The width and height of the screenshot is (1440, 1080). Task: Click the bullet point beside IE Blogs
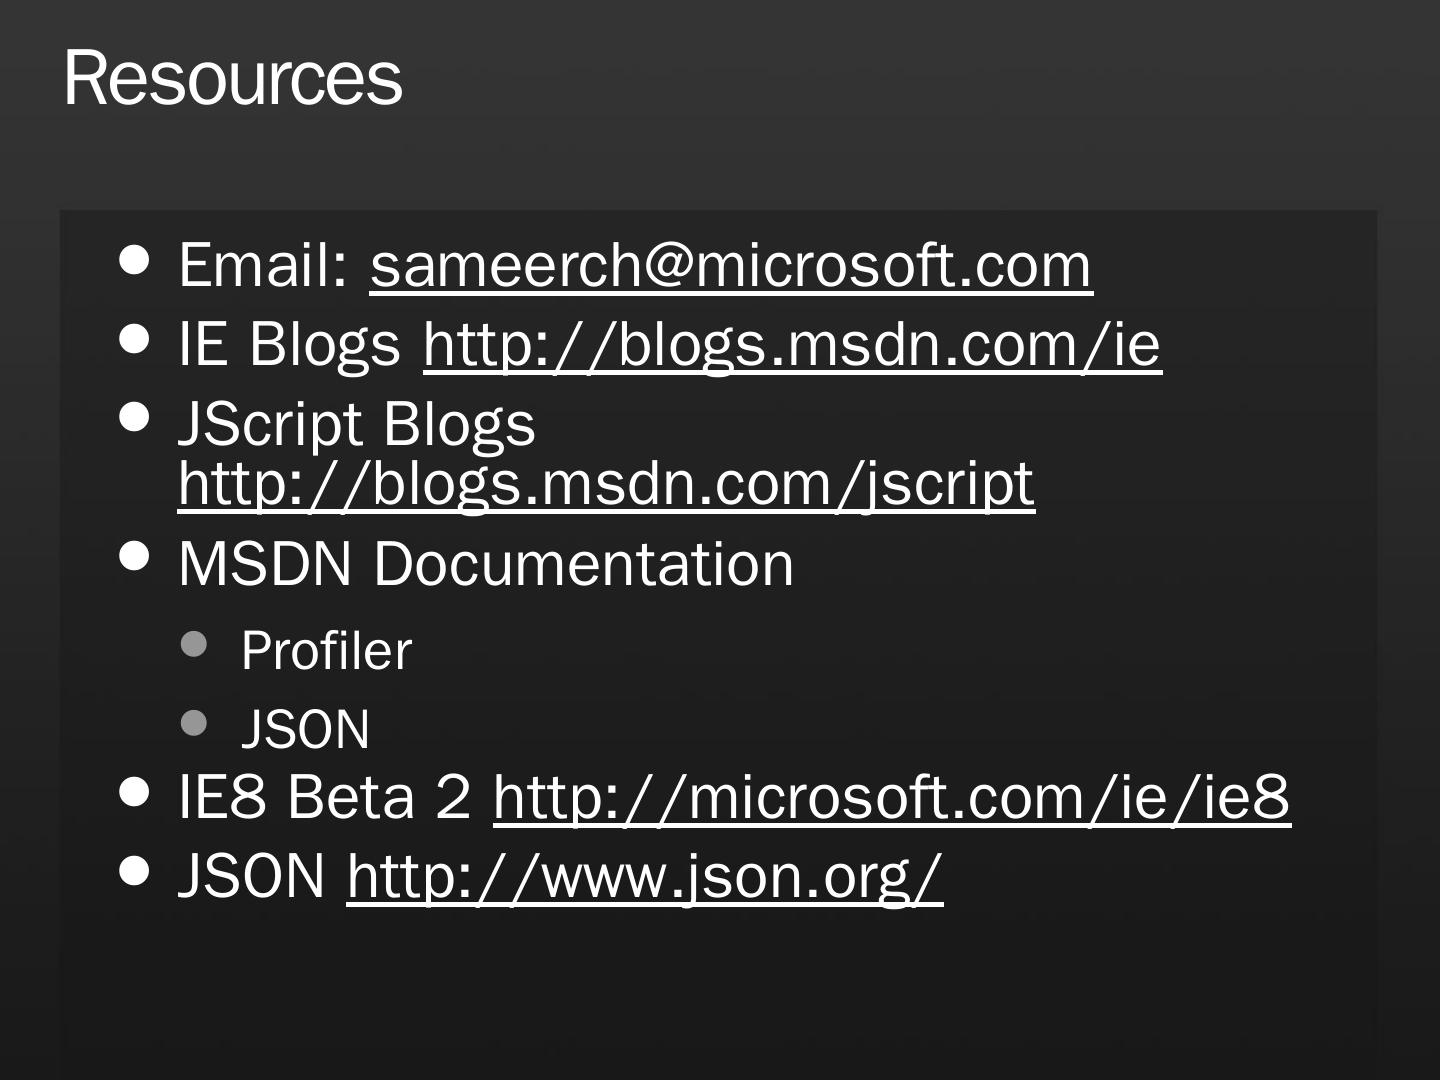(135, 339)
